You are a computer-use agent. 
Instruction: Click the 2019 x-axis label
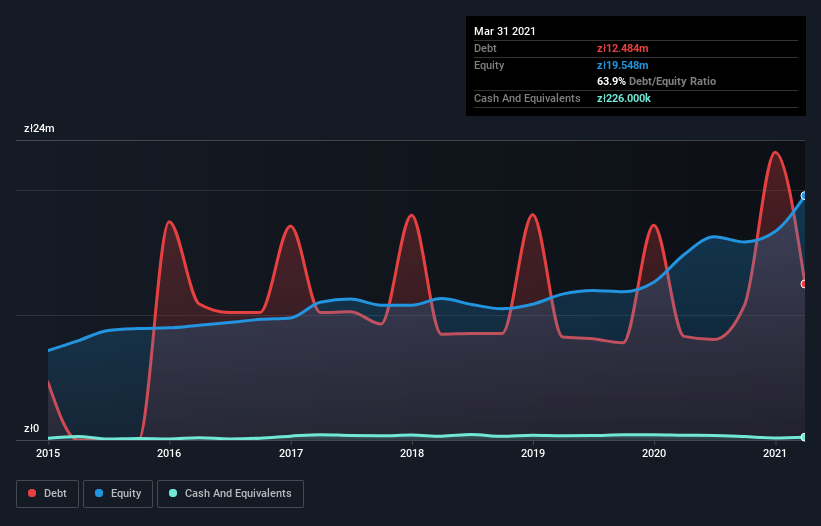533,453
